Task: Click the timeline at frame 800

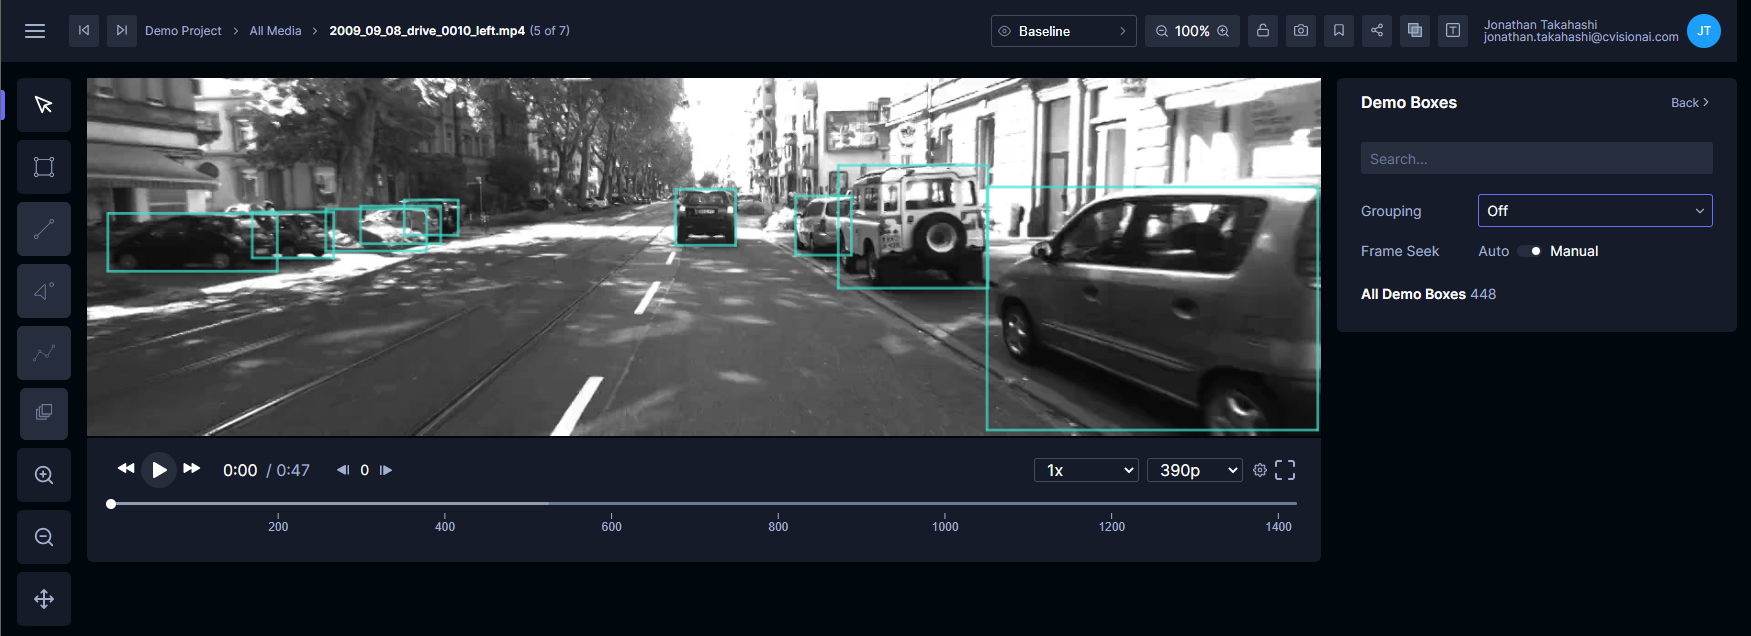Action: tap(778, 504)
